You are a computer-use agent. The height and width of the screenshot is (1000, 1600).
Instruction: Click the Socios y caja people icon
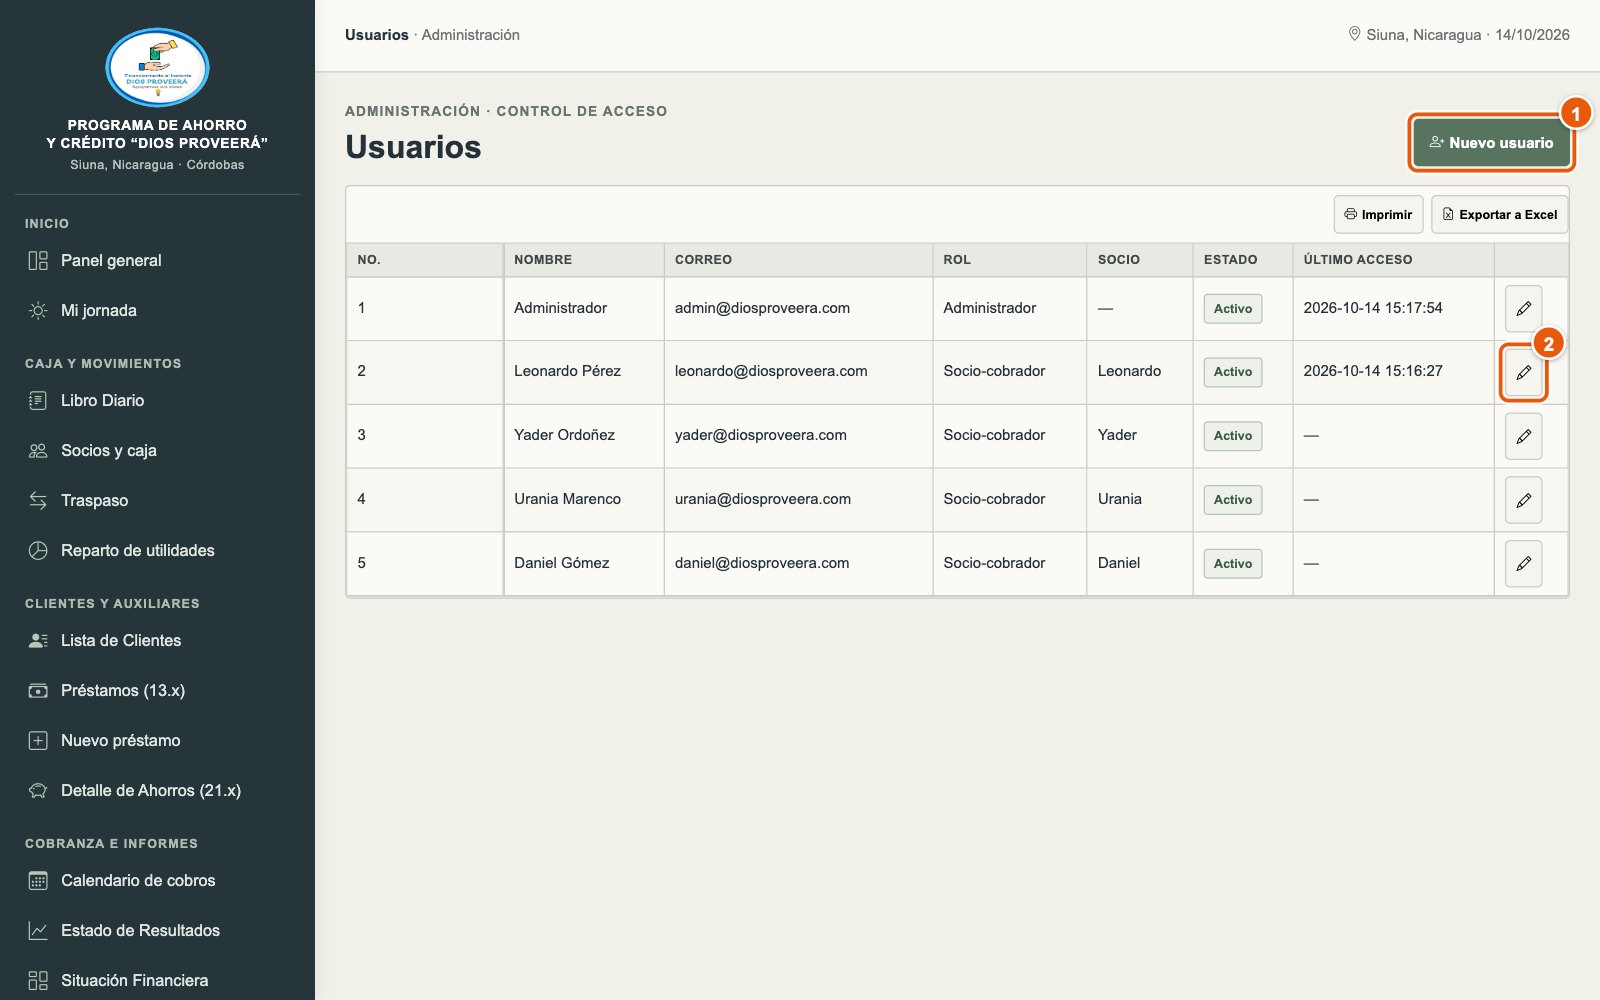coord(38,451)
